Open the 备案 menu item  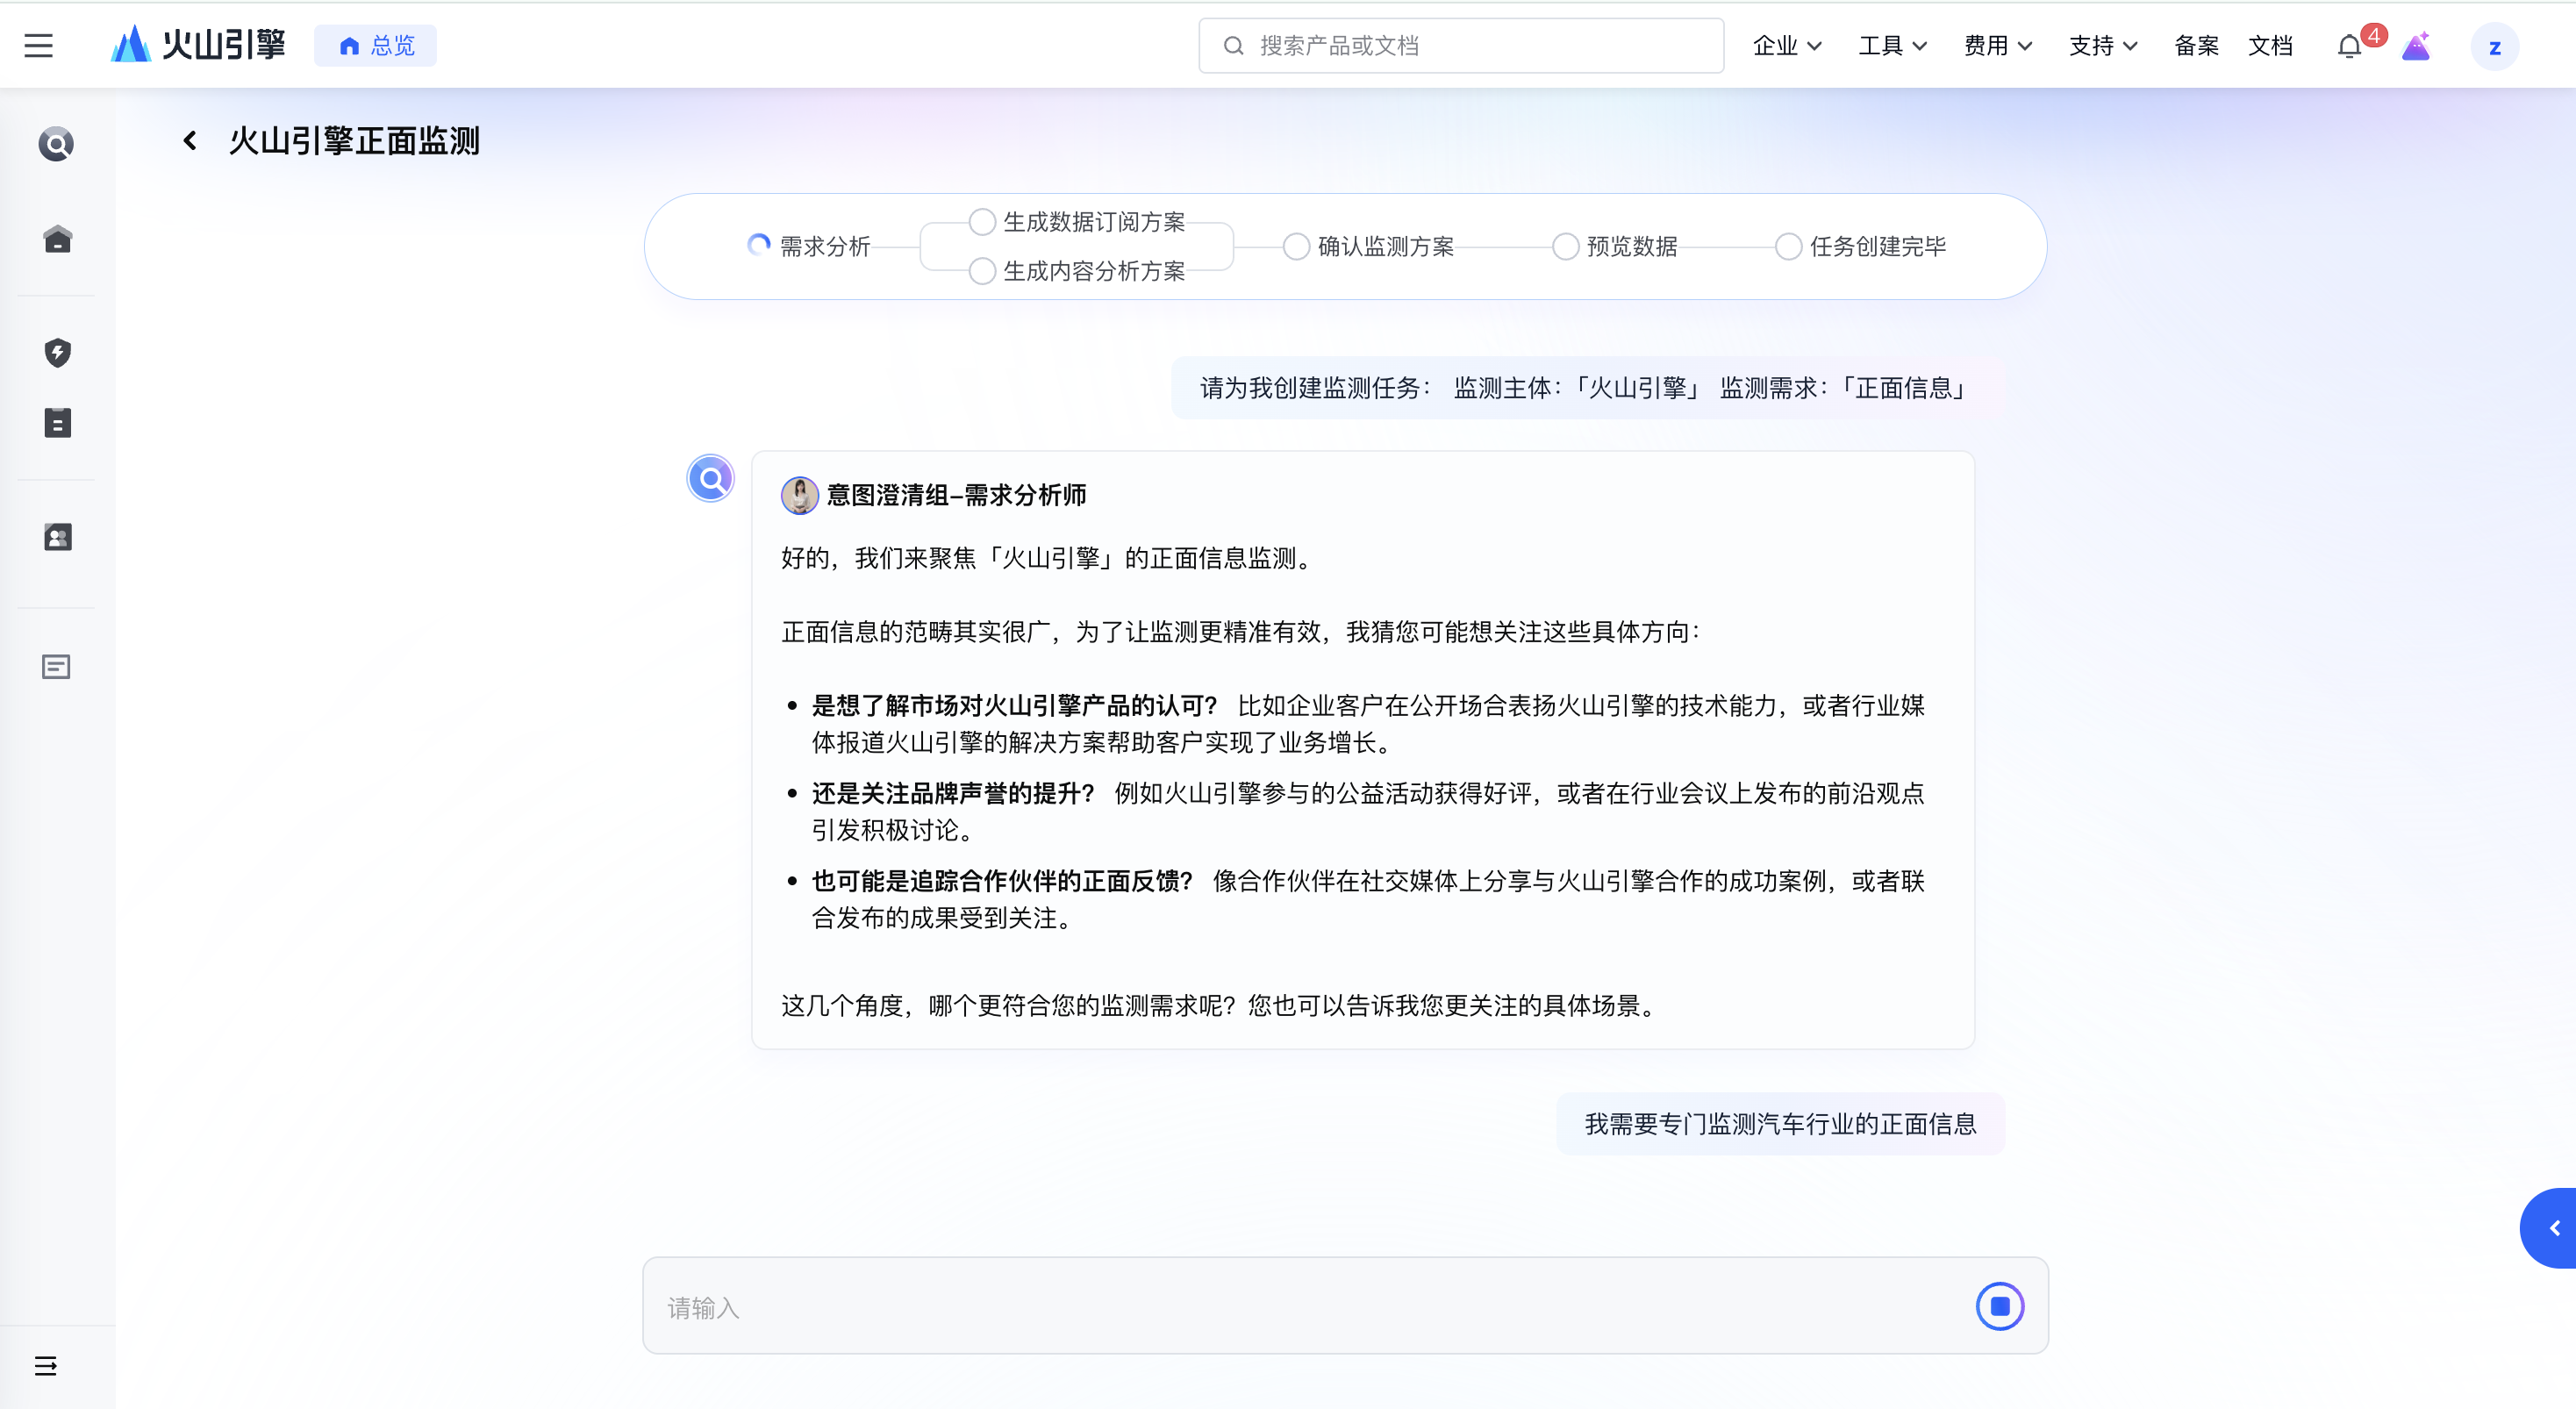tap(2196, 46)
